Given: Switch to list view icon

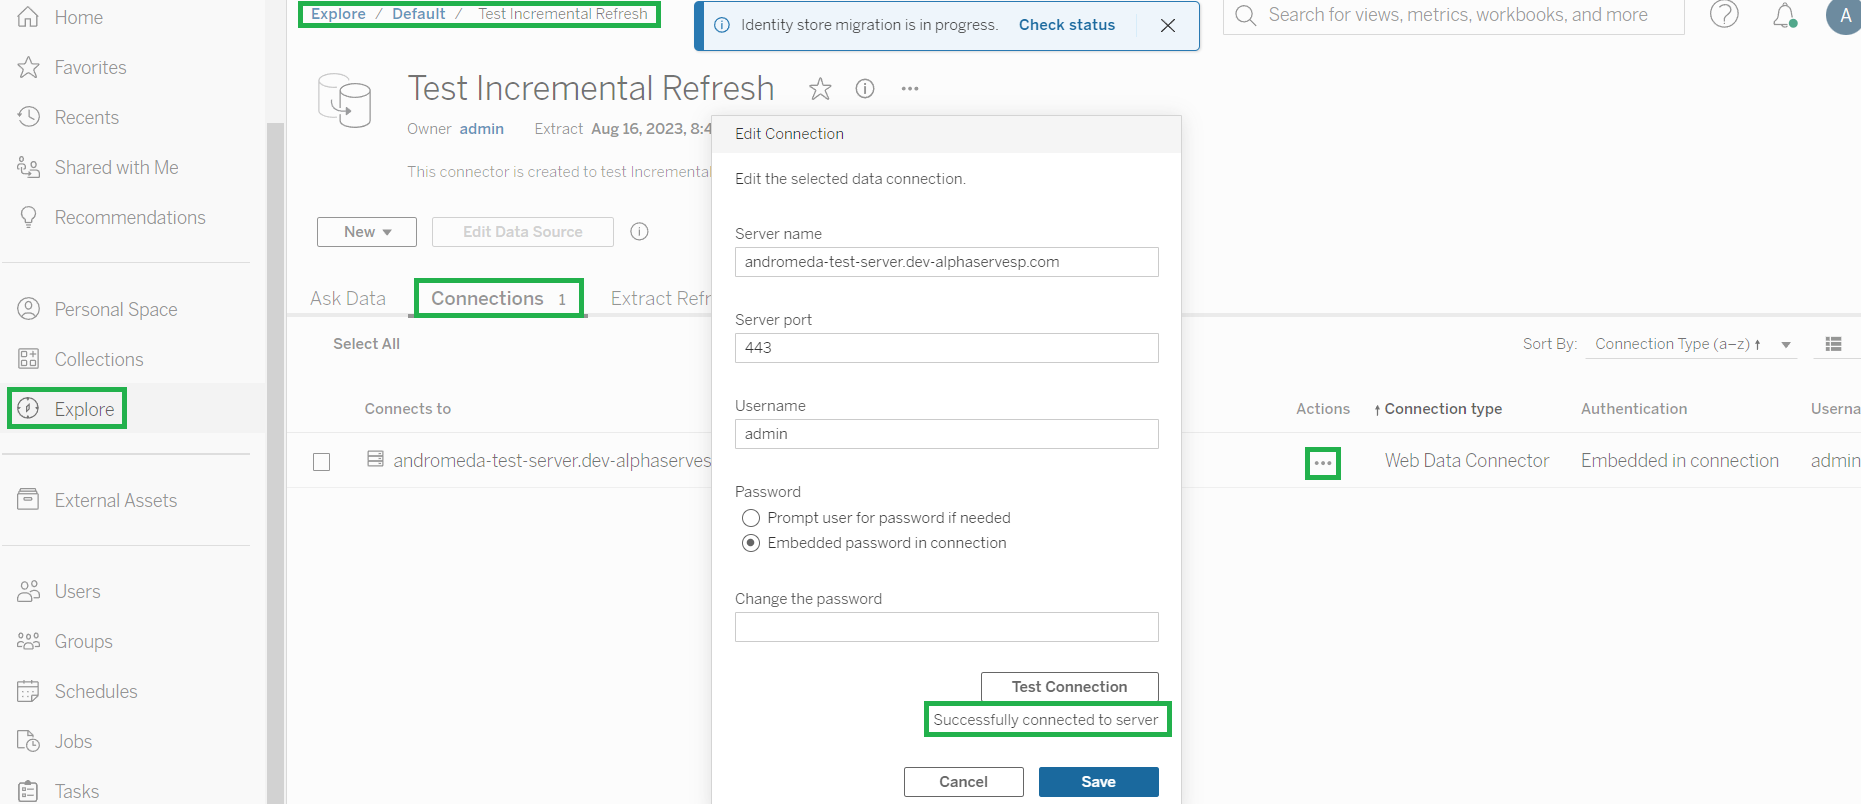Looking at the screenshot, I should [x=1833, y=344].
